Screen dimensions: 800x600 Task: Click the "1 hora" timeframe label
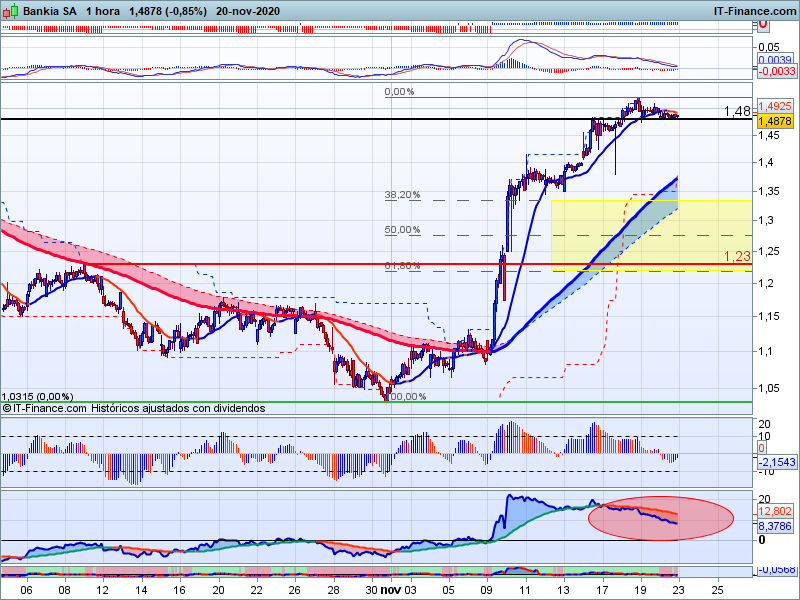(103, 11)
